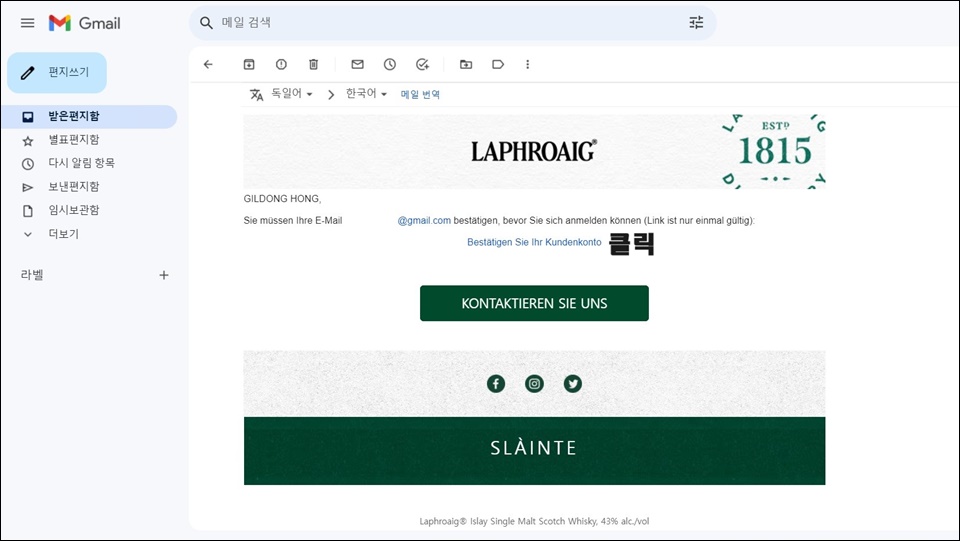This screenshot has height=541, width=960.
Task: Open source language 독일어 dropdown
Action: coord(292,94)
